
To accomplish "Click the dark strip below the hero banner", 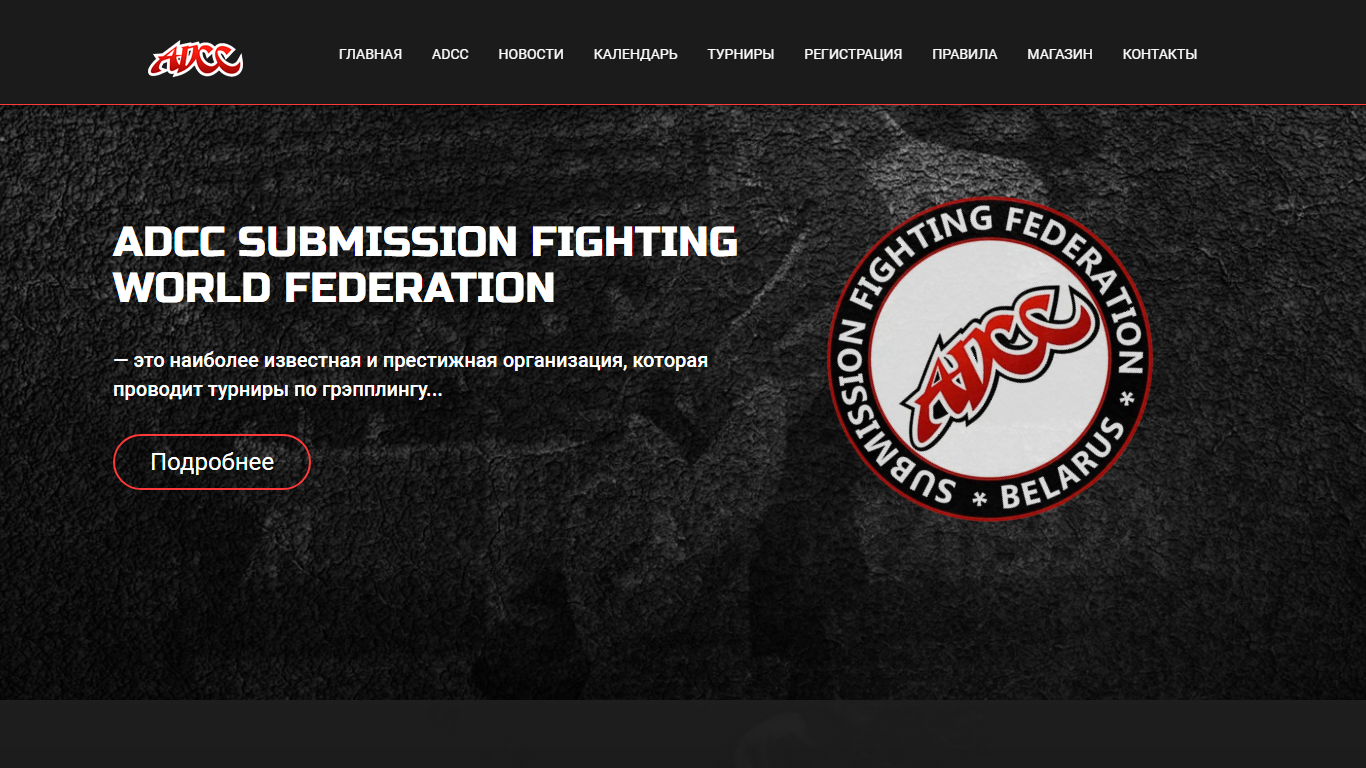I will coord(683,734).
